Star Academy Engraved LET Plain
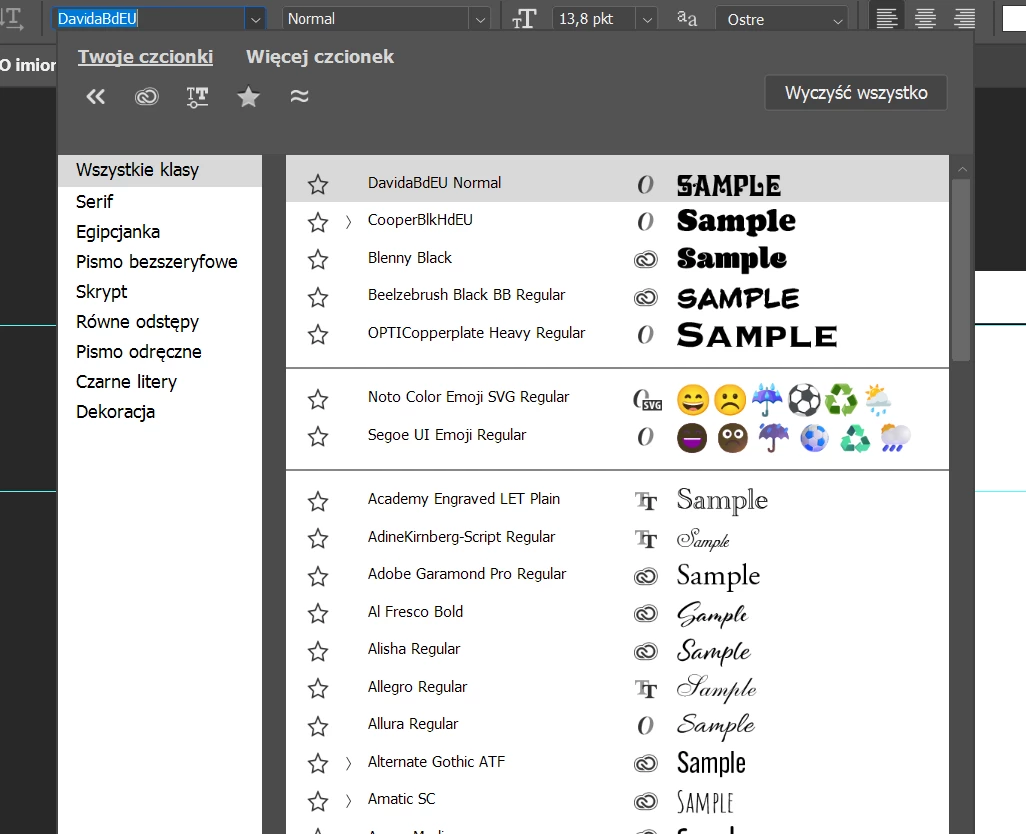1026x834 pixels. coord(318,502)
